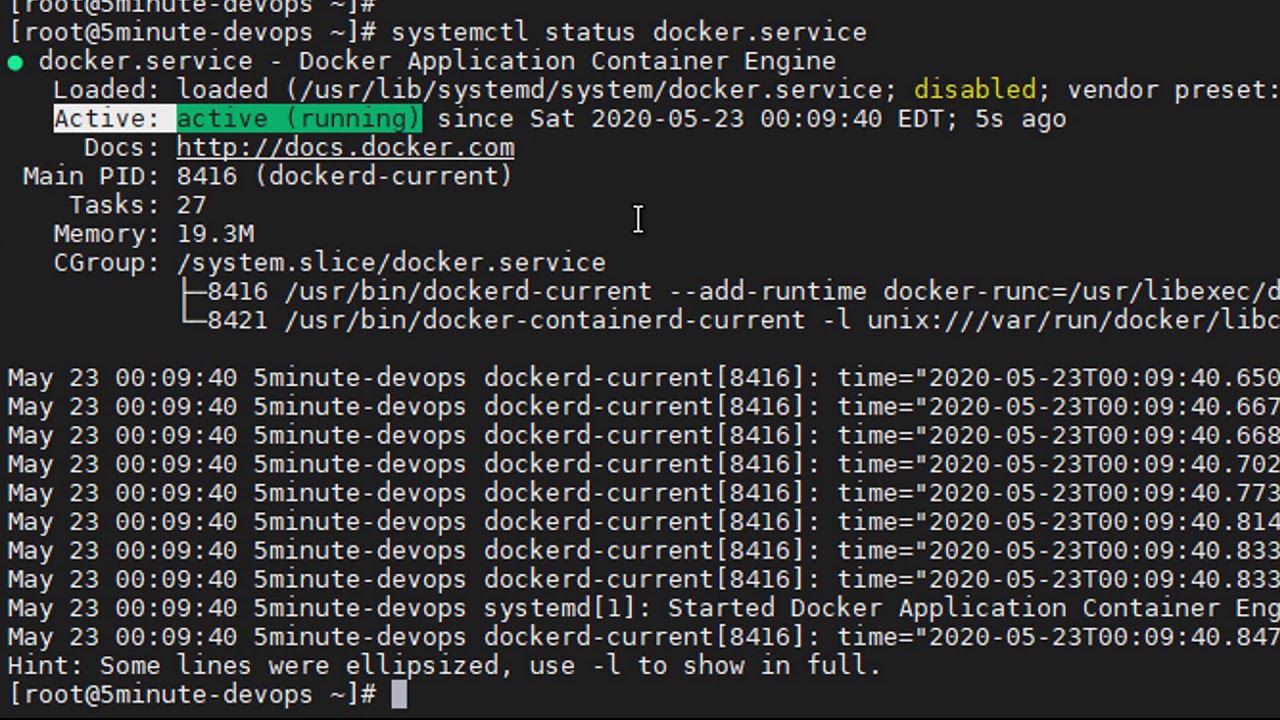Select CGroup path /system.slice/docker.service
This screenshot has height=720, width=1280.
[x=391, y=263]
